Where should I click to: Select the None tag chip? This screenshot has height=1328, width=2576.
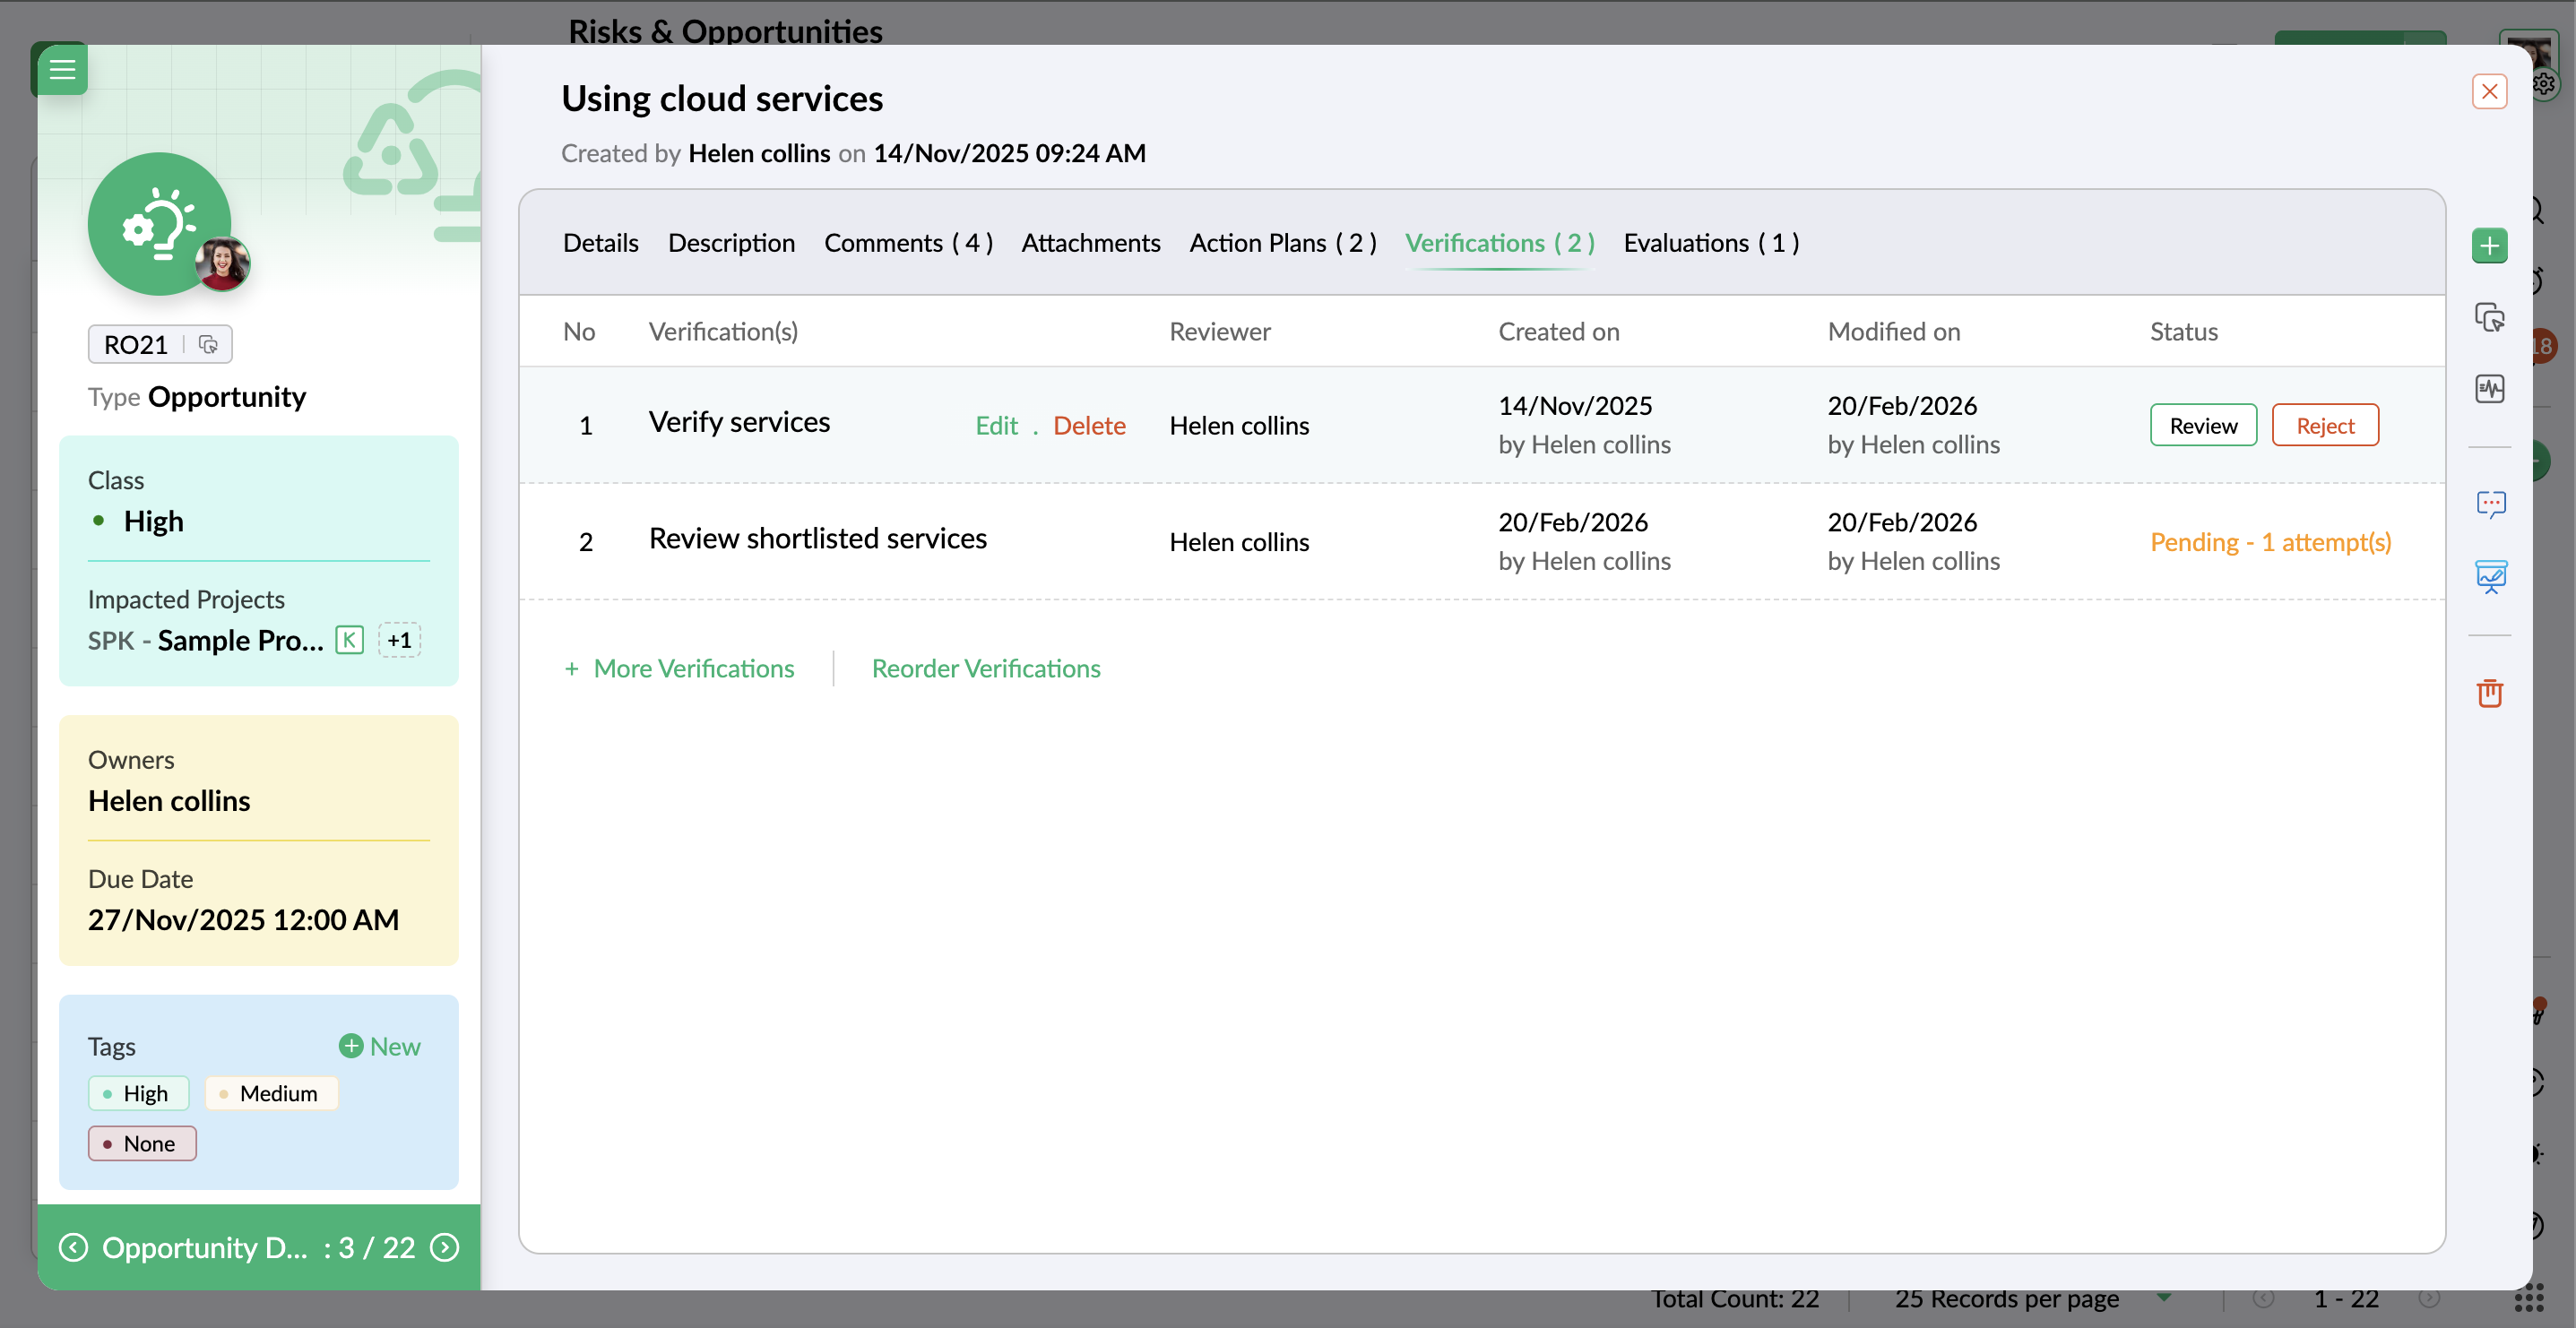pyautogui.click(x=142, y=1143)
